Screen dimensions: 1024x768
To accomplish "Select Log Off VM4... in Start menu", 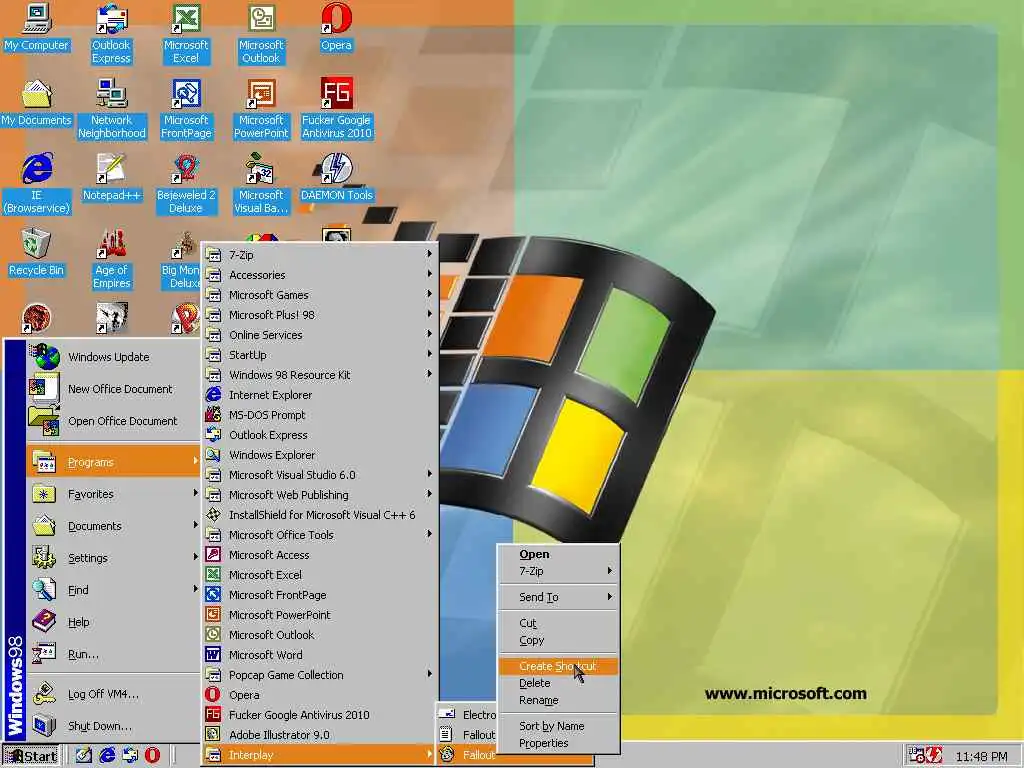I will [x=114, y=694].
